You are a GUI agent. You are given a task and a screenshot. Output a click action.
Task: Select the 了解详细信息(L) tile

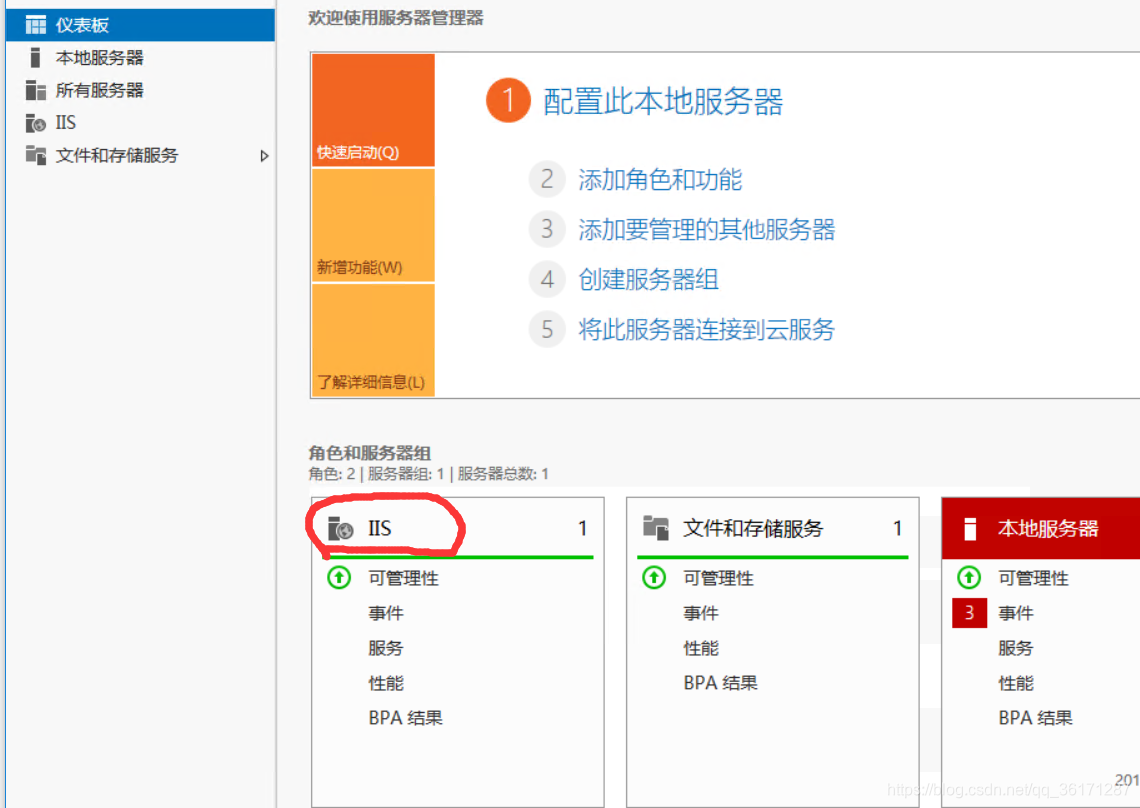click(373, 340)
